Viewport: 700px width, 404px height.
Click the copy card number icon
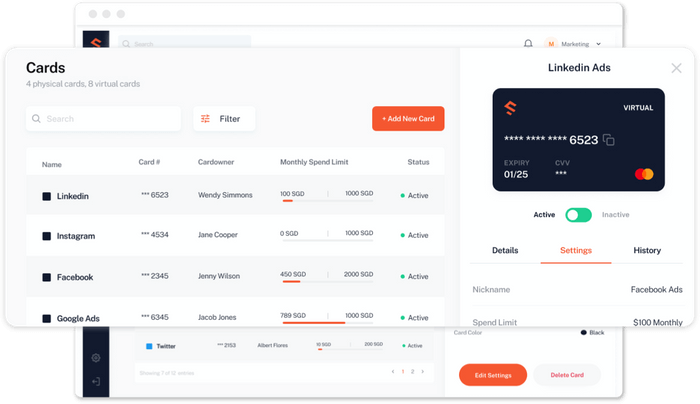608,140
